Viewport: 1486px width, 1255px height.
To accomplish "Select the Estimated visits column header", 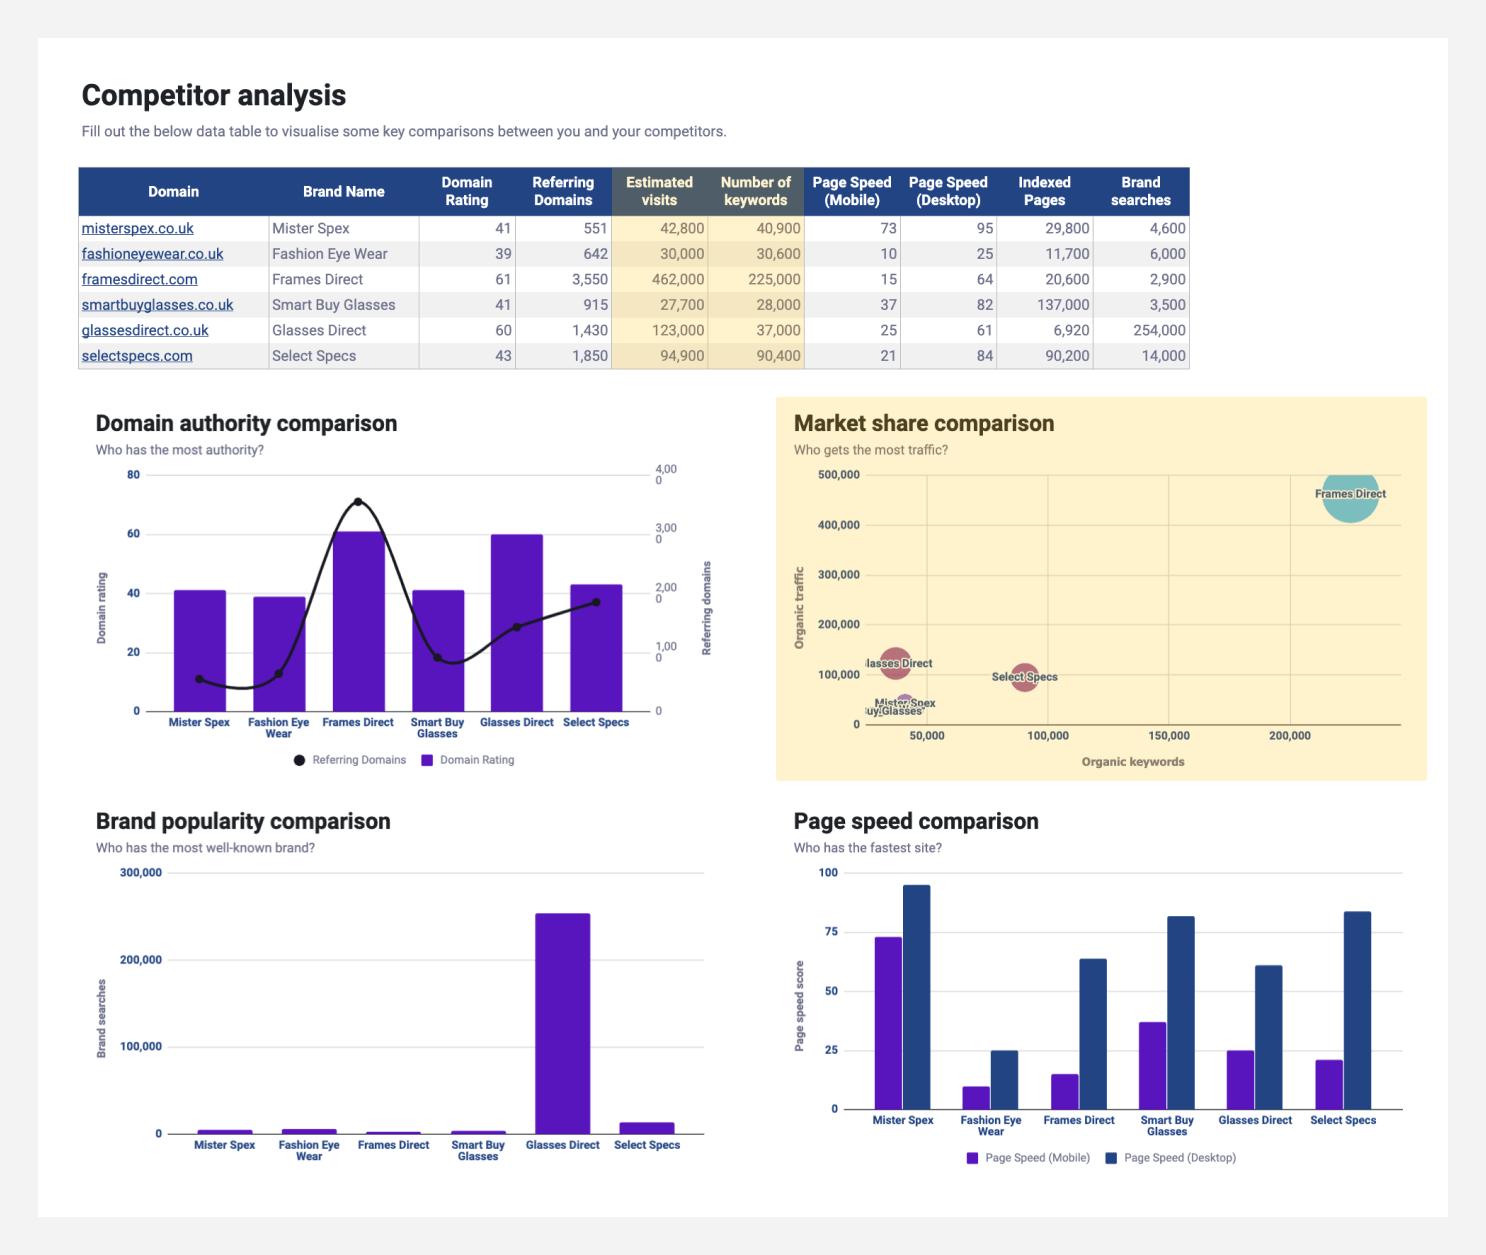I will pyautogui.click(x=659, y=191).
